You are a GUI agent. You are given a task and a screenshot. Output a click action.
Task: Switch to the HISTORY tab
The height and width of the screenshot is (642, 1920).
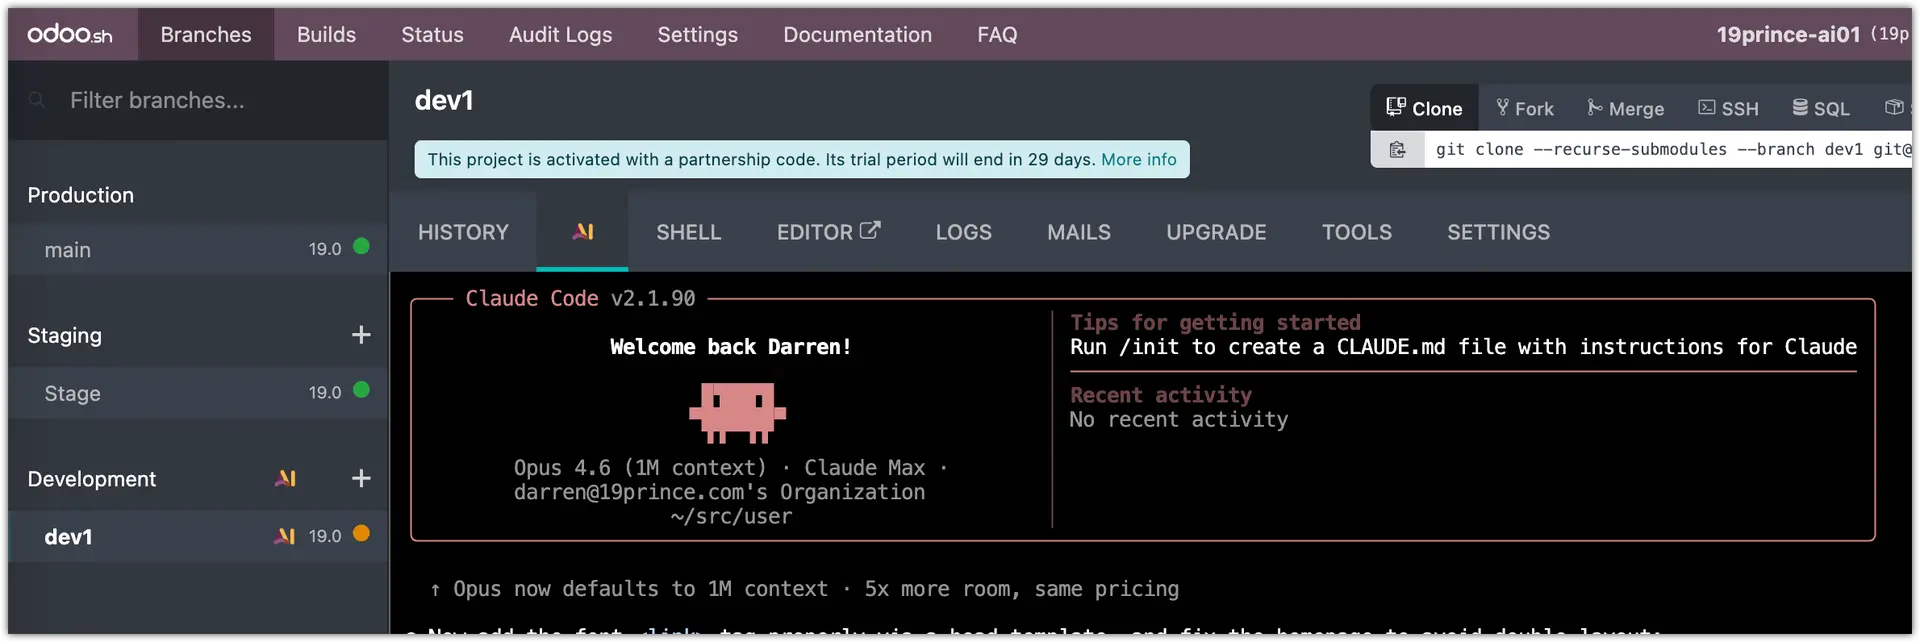(463, 232)
